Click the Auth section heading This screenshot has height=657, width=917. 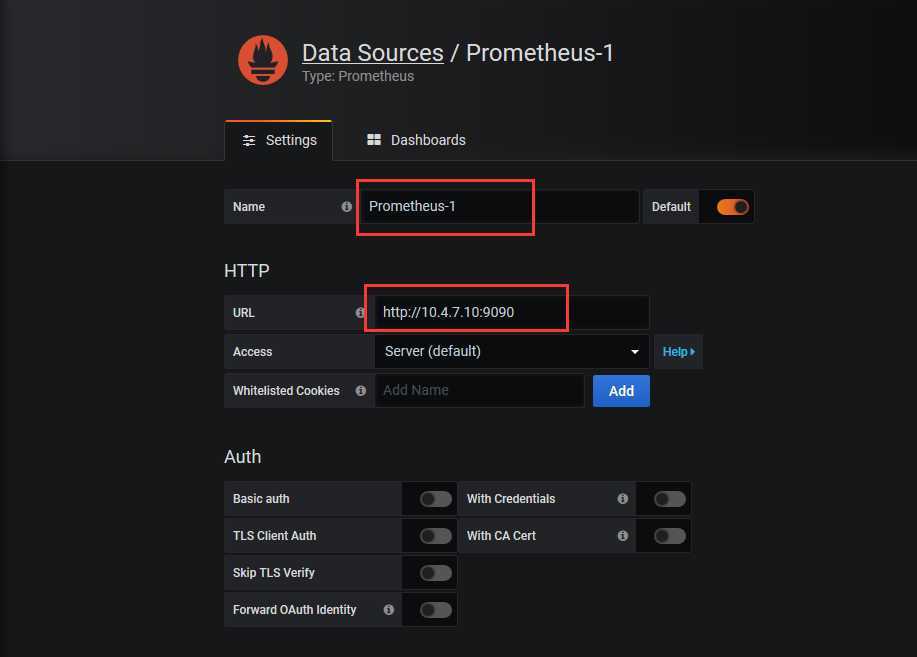click(243, 457)
